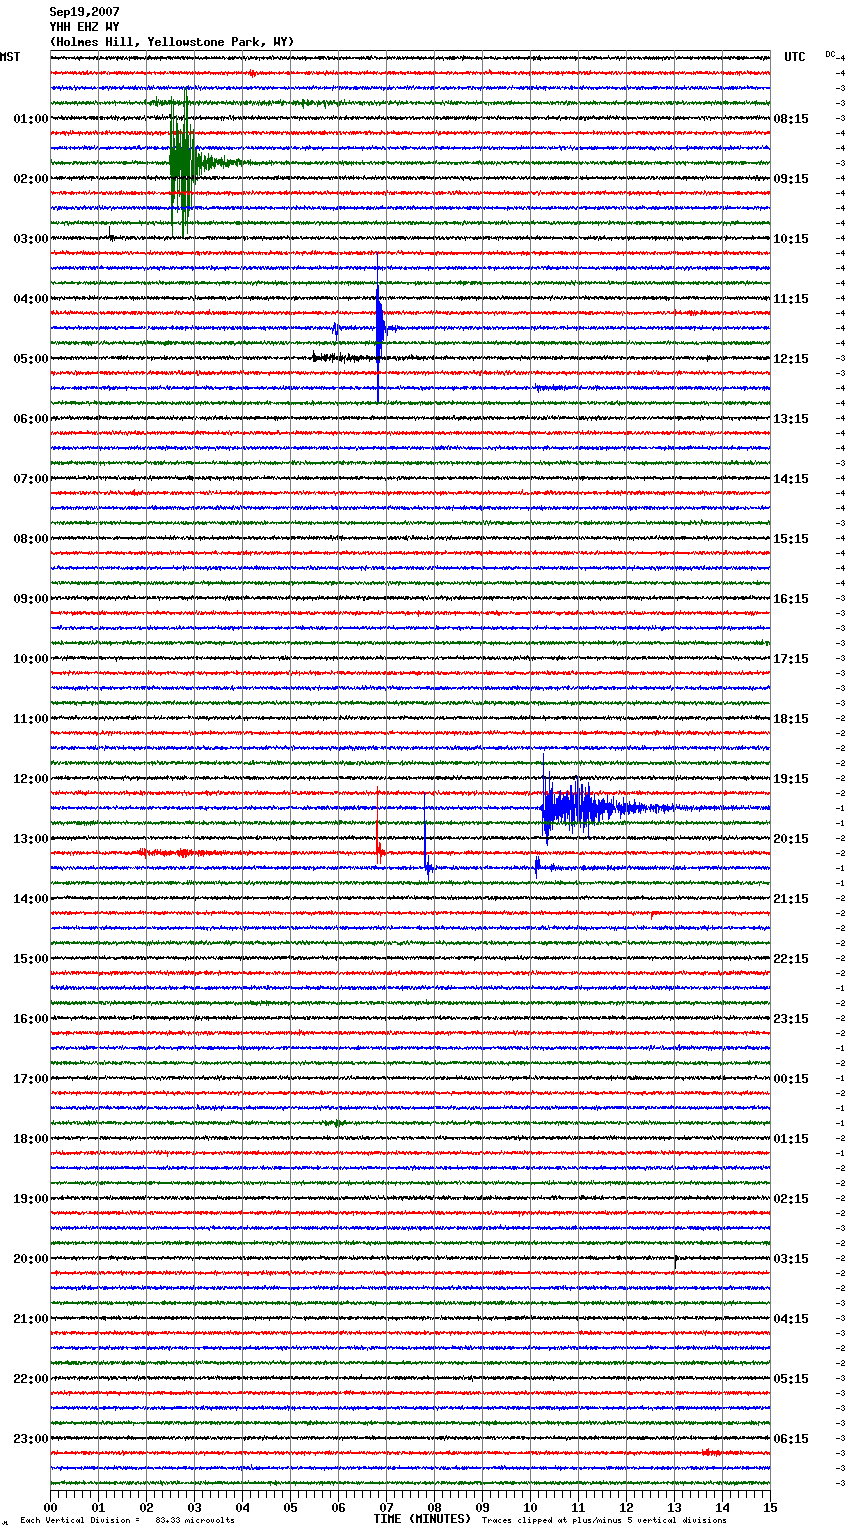The width and height of the screenshot is (850, 1534).
Task: Click the date label Sep19,2007
Action: coord(84,12)
